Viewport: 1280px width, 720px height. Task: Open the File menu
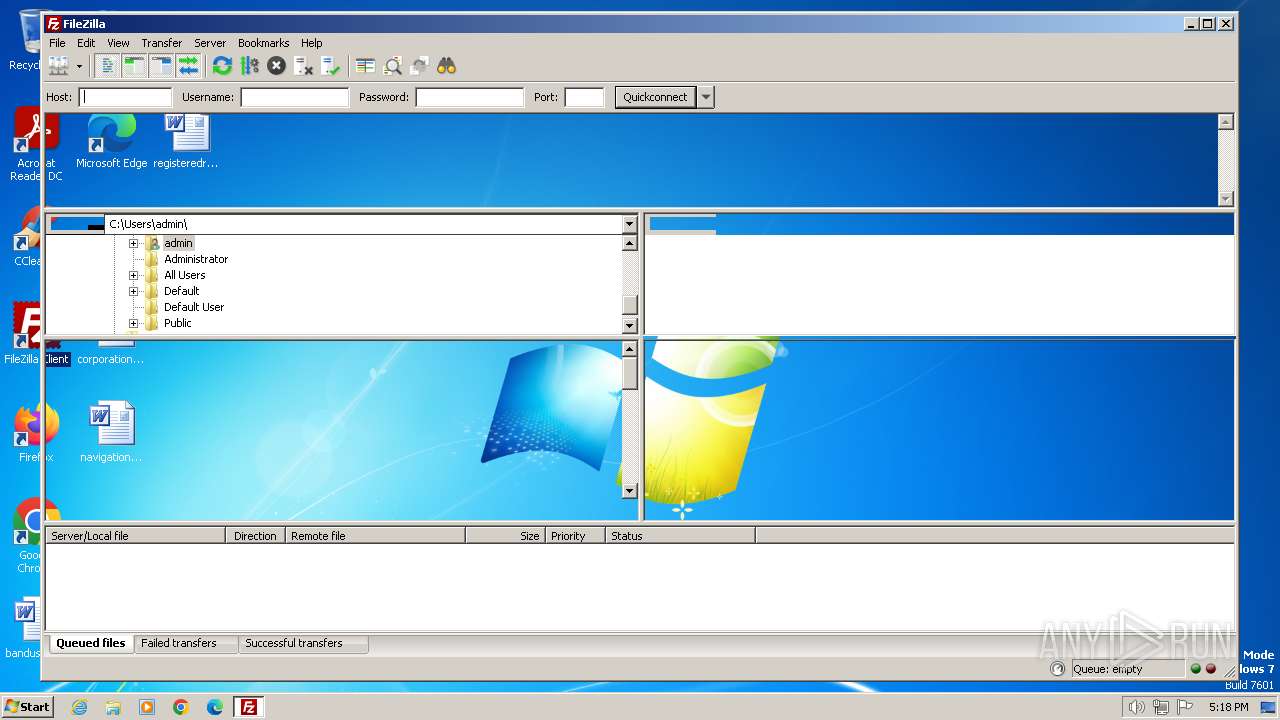57,43
